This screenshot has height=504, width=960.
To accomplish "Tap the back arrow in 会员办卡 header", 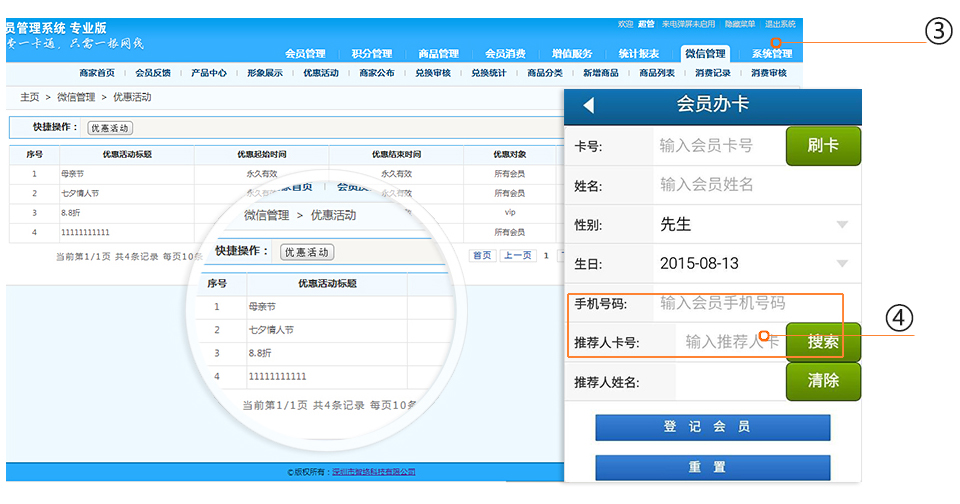I will coord(589,105).
